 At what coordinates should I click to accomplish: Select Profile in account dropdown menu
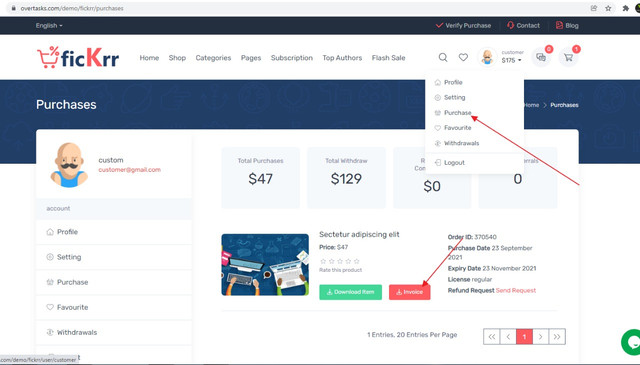449,82
